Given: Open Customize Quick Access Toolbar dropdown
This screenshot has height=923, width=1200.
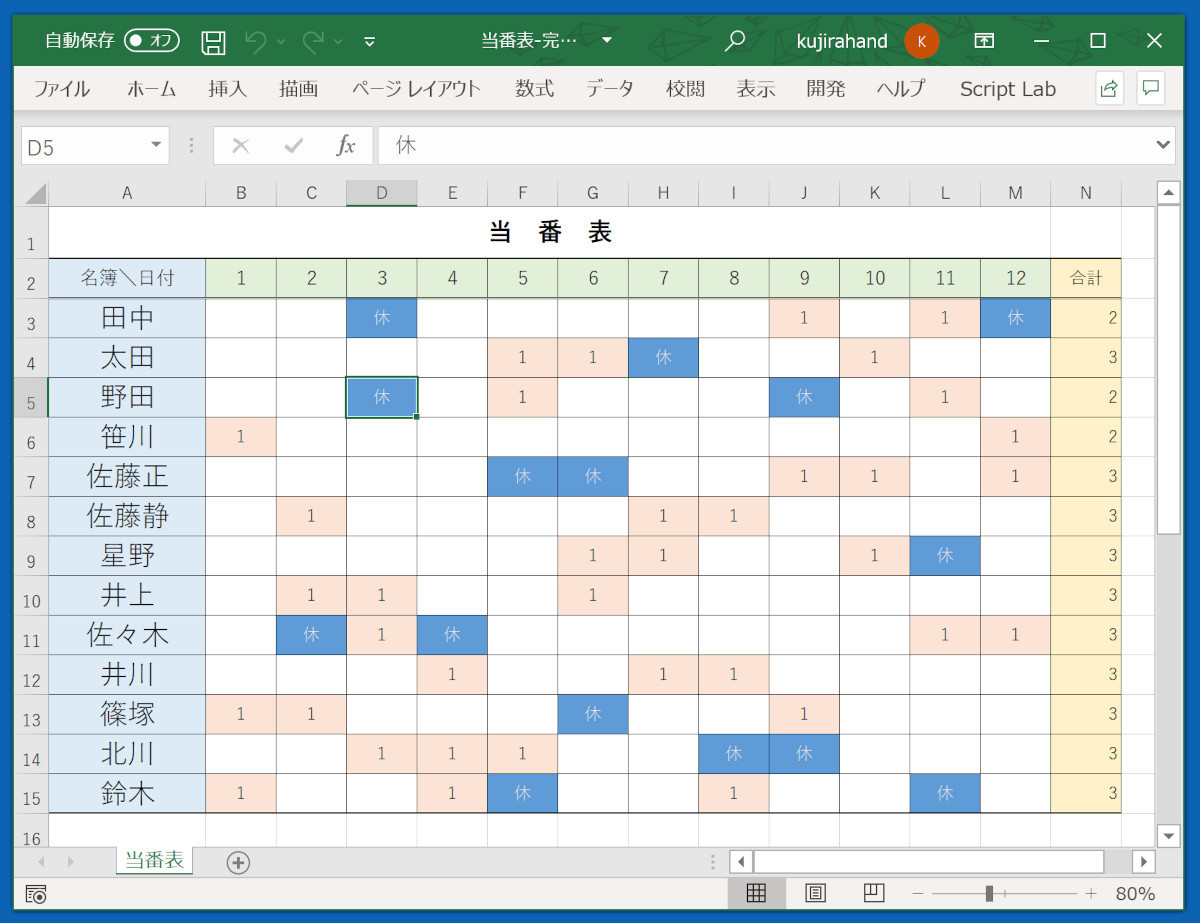Looking at the screenshot, I should coord(370,41).
